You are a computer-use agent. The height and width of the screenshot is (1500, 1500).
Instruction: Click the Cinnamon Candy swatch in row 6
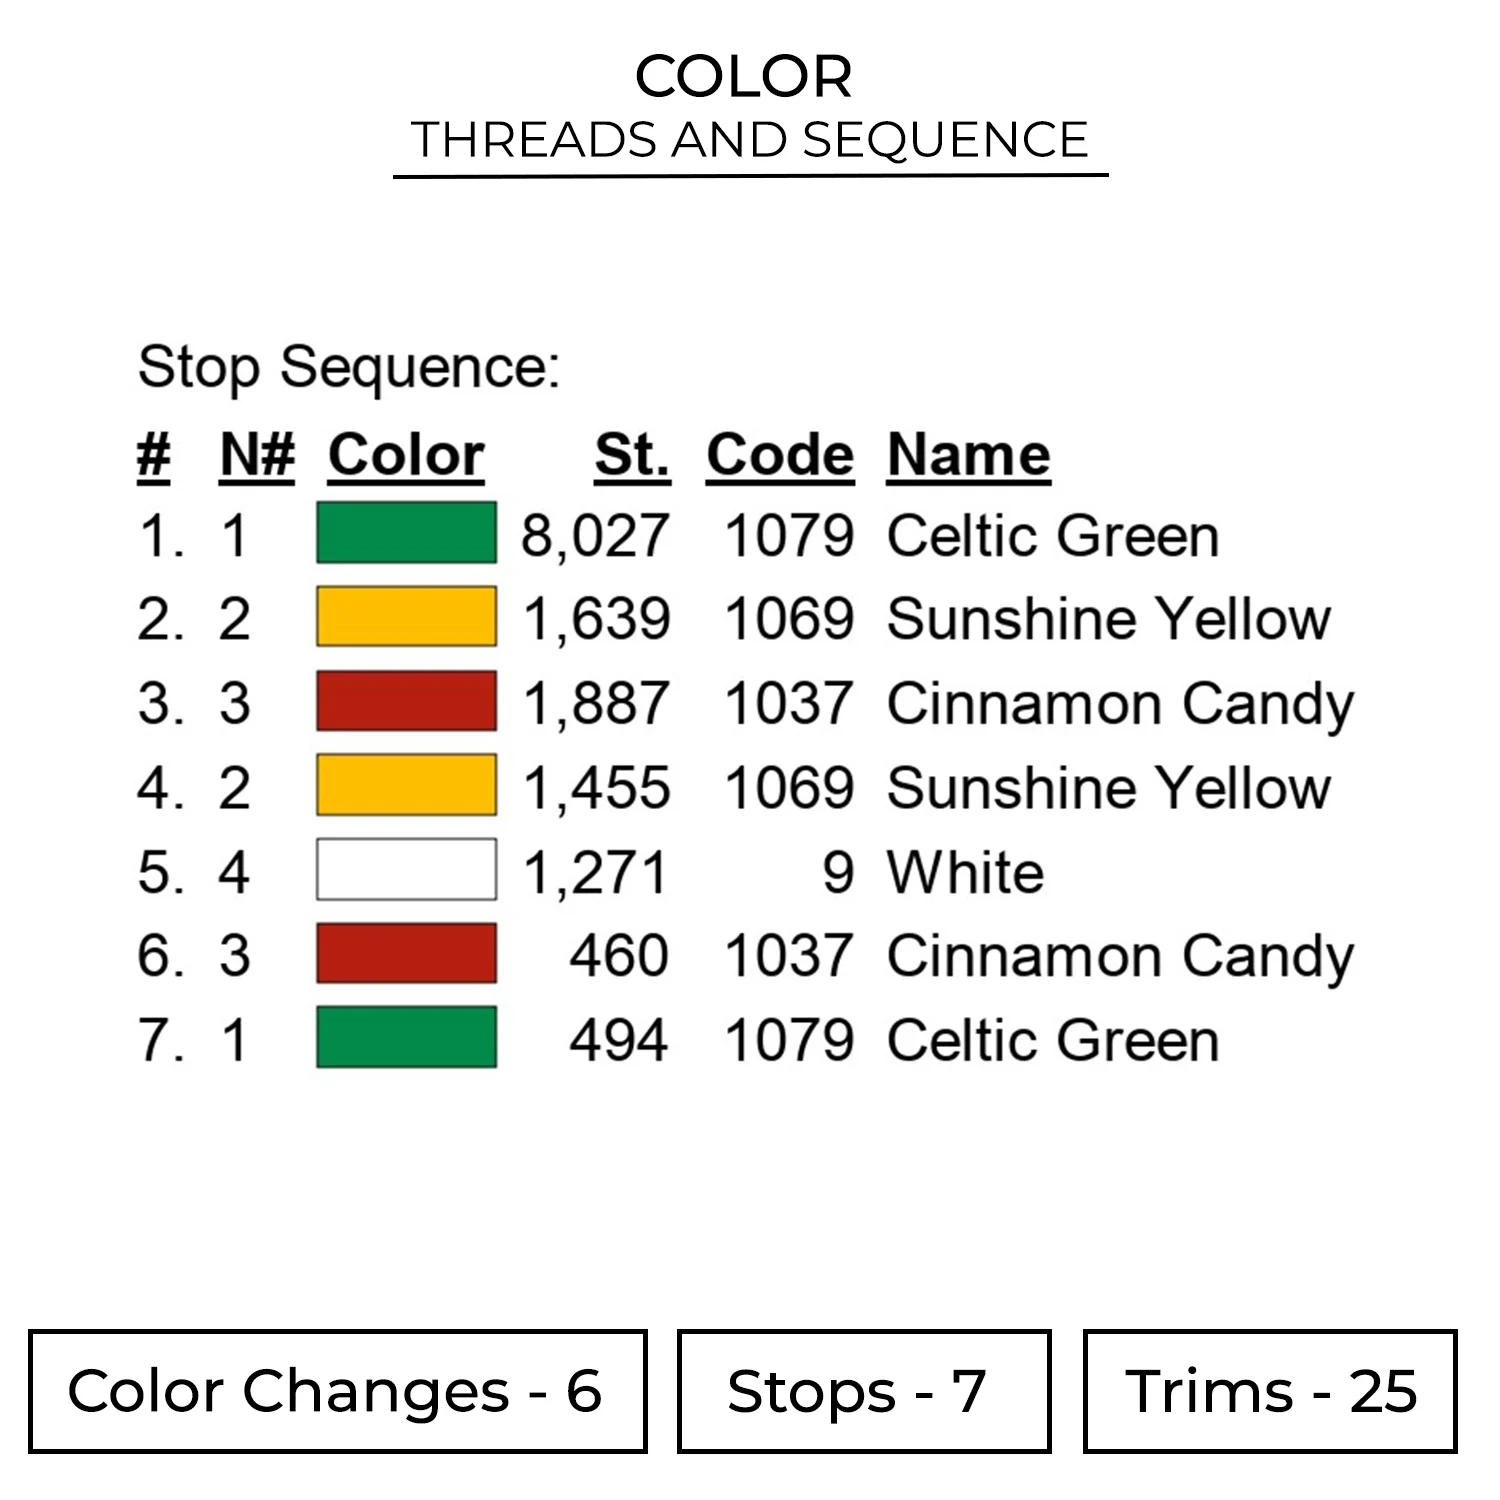tap(406, 954)
